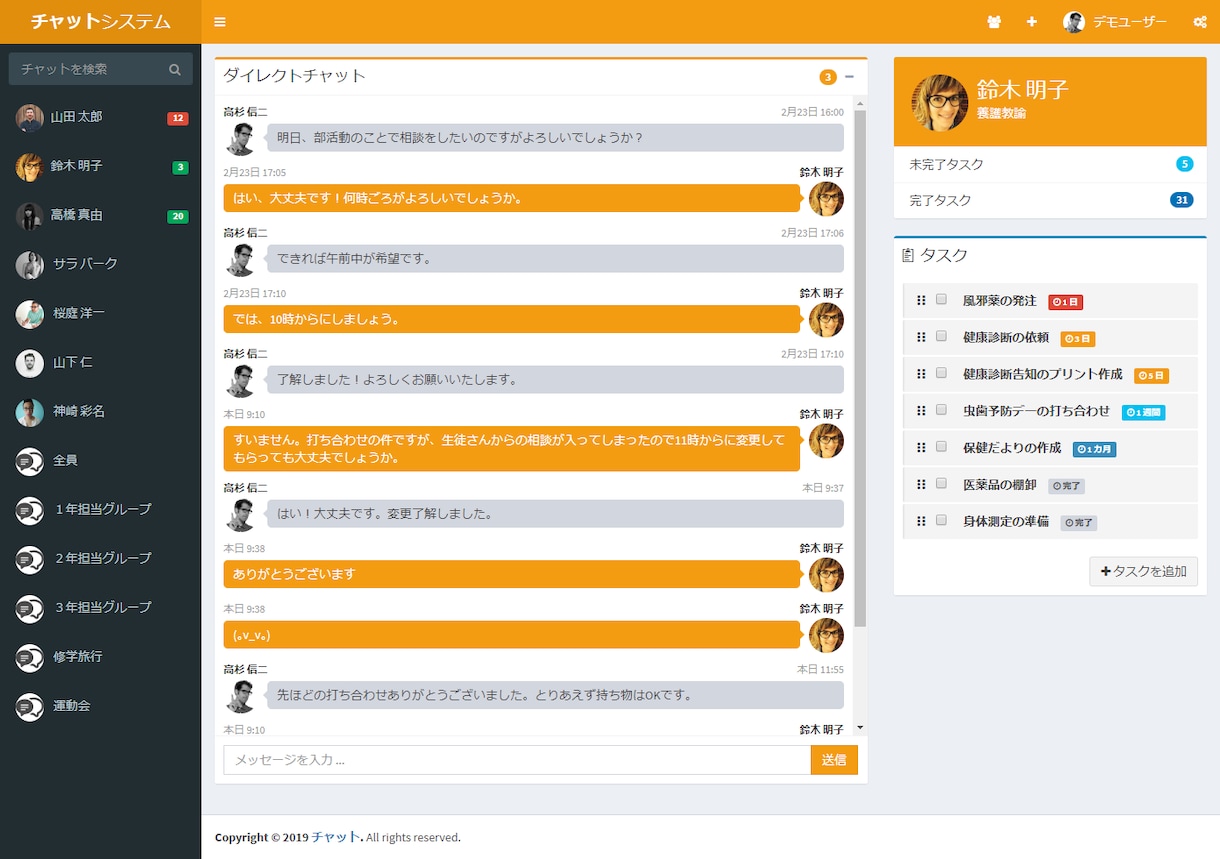
Task: Toggle the 身体測定の準備 checkbox
Action: [x=941, y=520]
